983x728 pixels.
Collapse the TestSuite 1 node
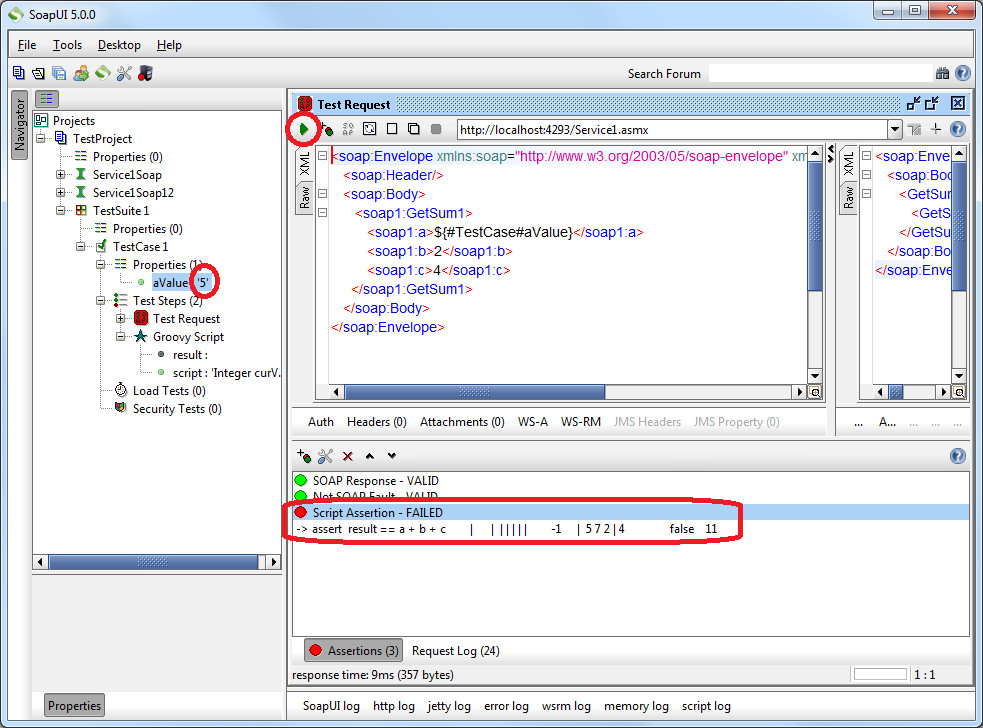pos(61,211)
